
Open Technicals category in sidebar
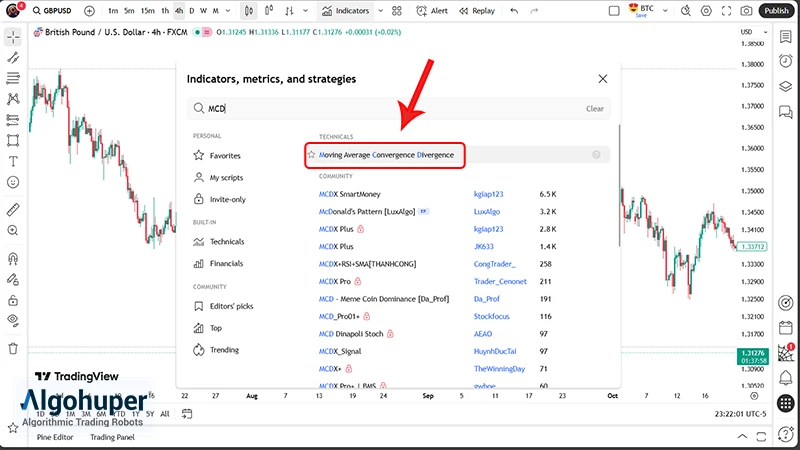tap(226, 242)
